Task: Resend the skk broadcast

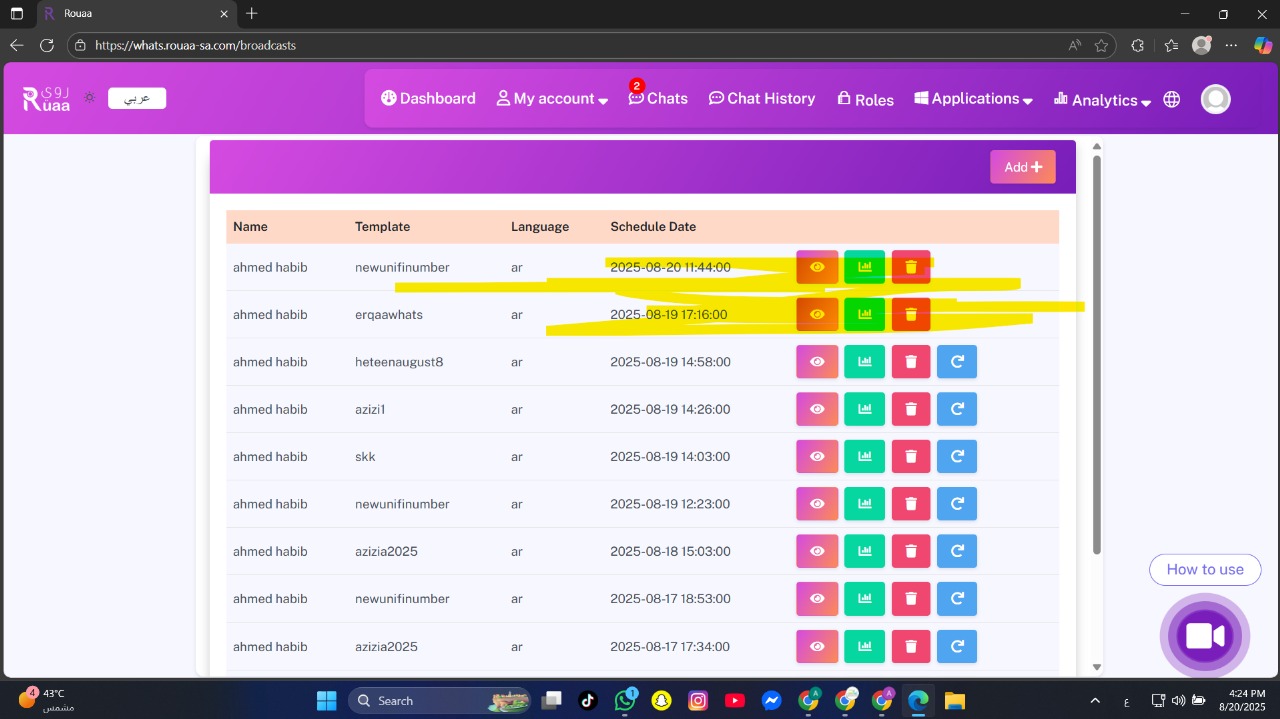Action: [x=957, y=456]
